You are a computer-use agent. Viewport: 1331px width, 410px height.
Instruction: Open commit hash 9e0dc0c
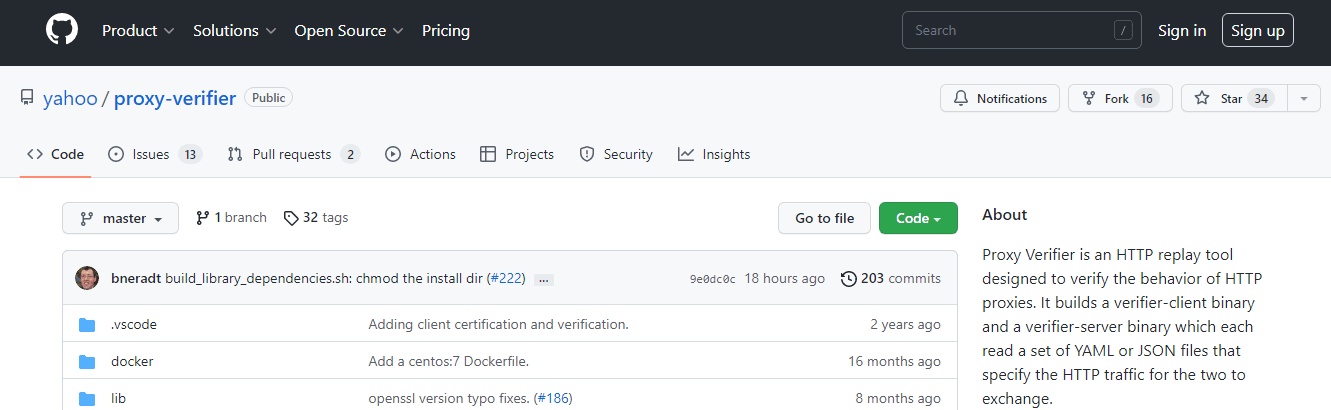point(712,279)
